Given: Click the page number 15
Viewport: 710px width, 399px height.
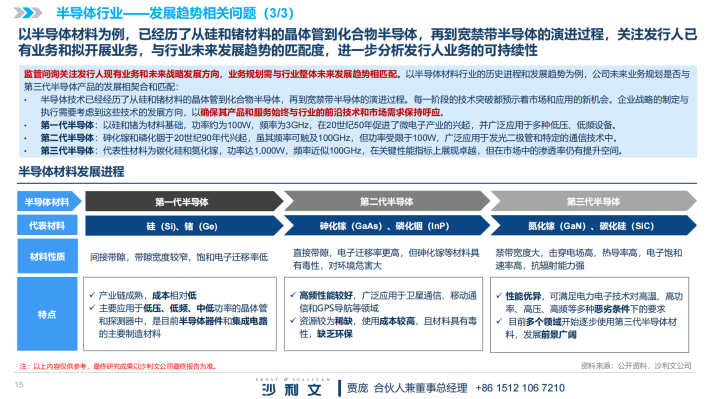Looking at the screenshot, I should coord(19,385).
